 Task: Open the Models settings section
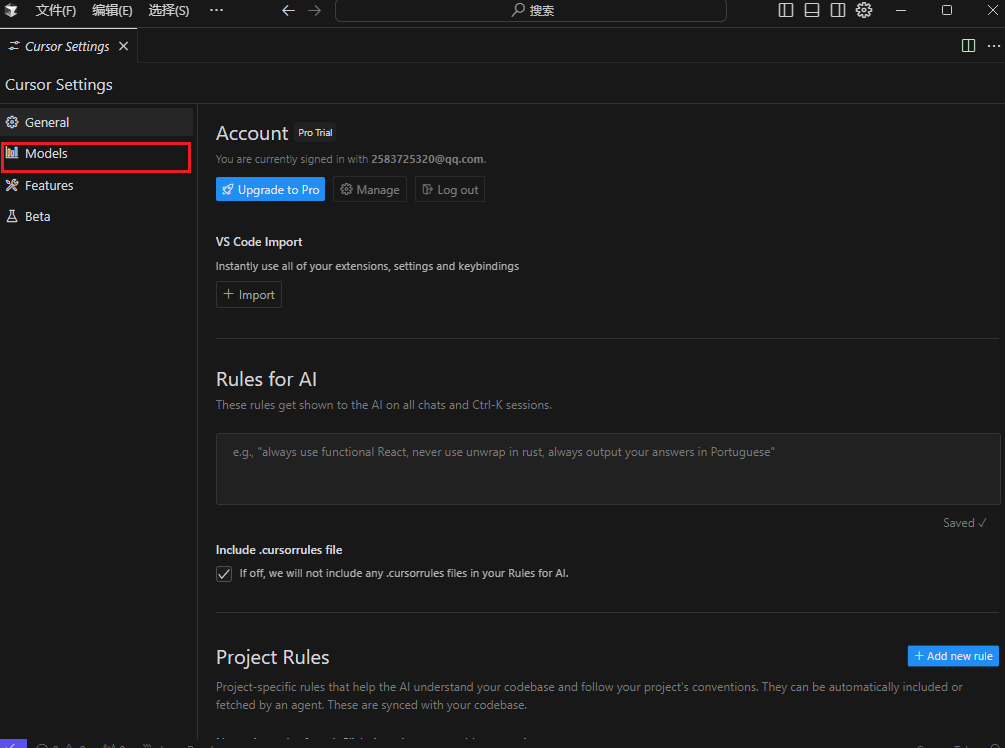click(96, 154)
